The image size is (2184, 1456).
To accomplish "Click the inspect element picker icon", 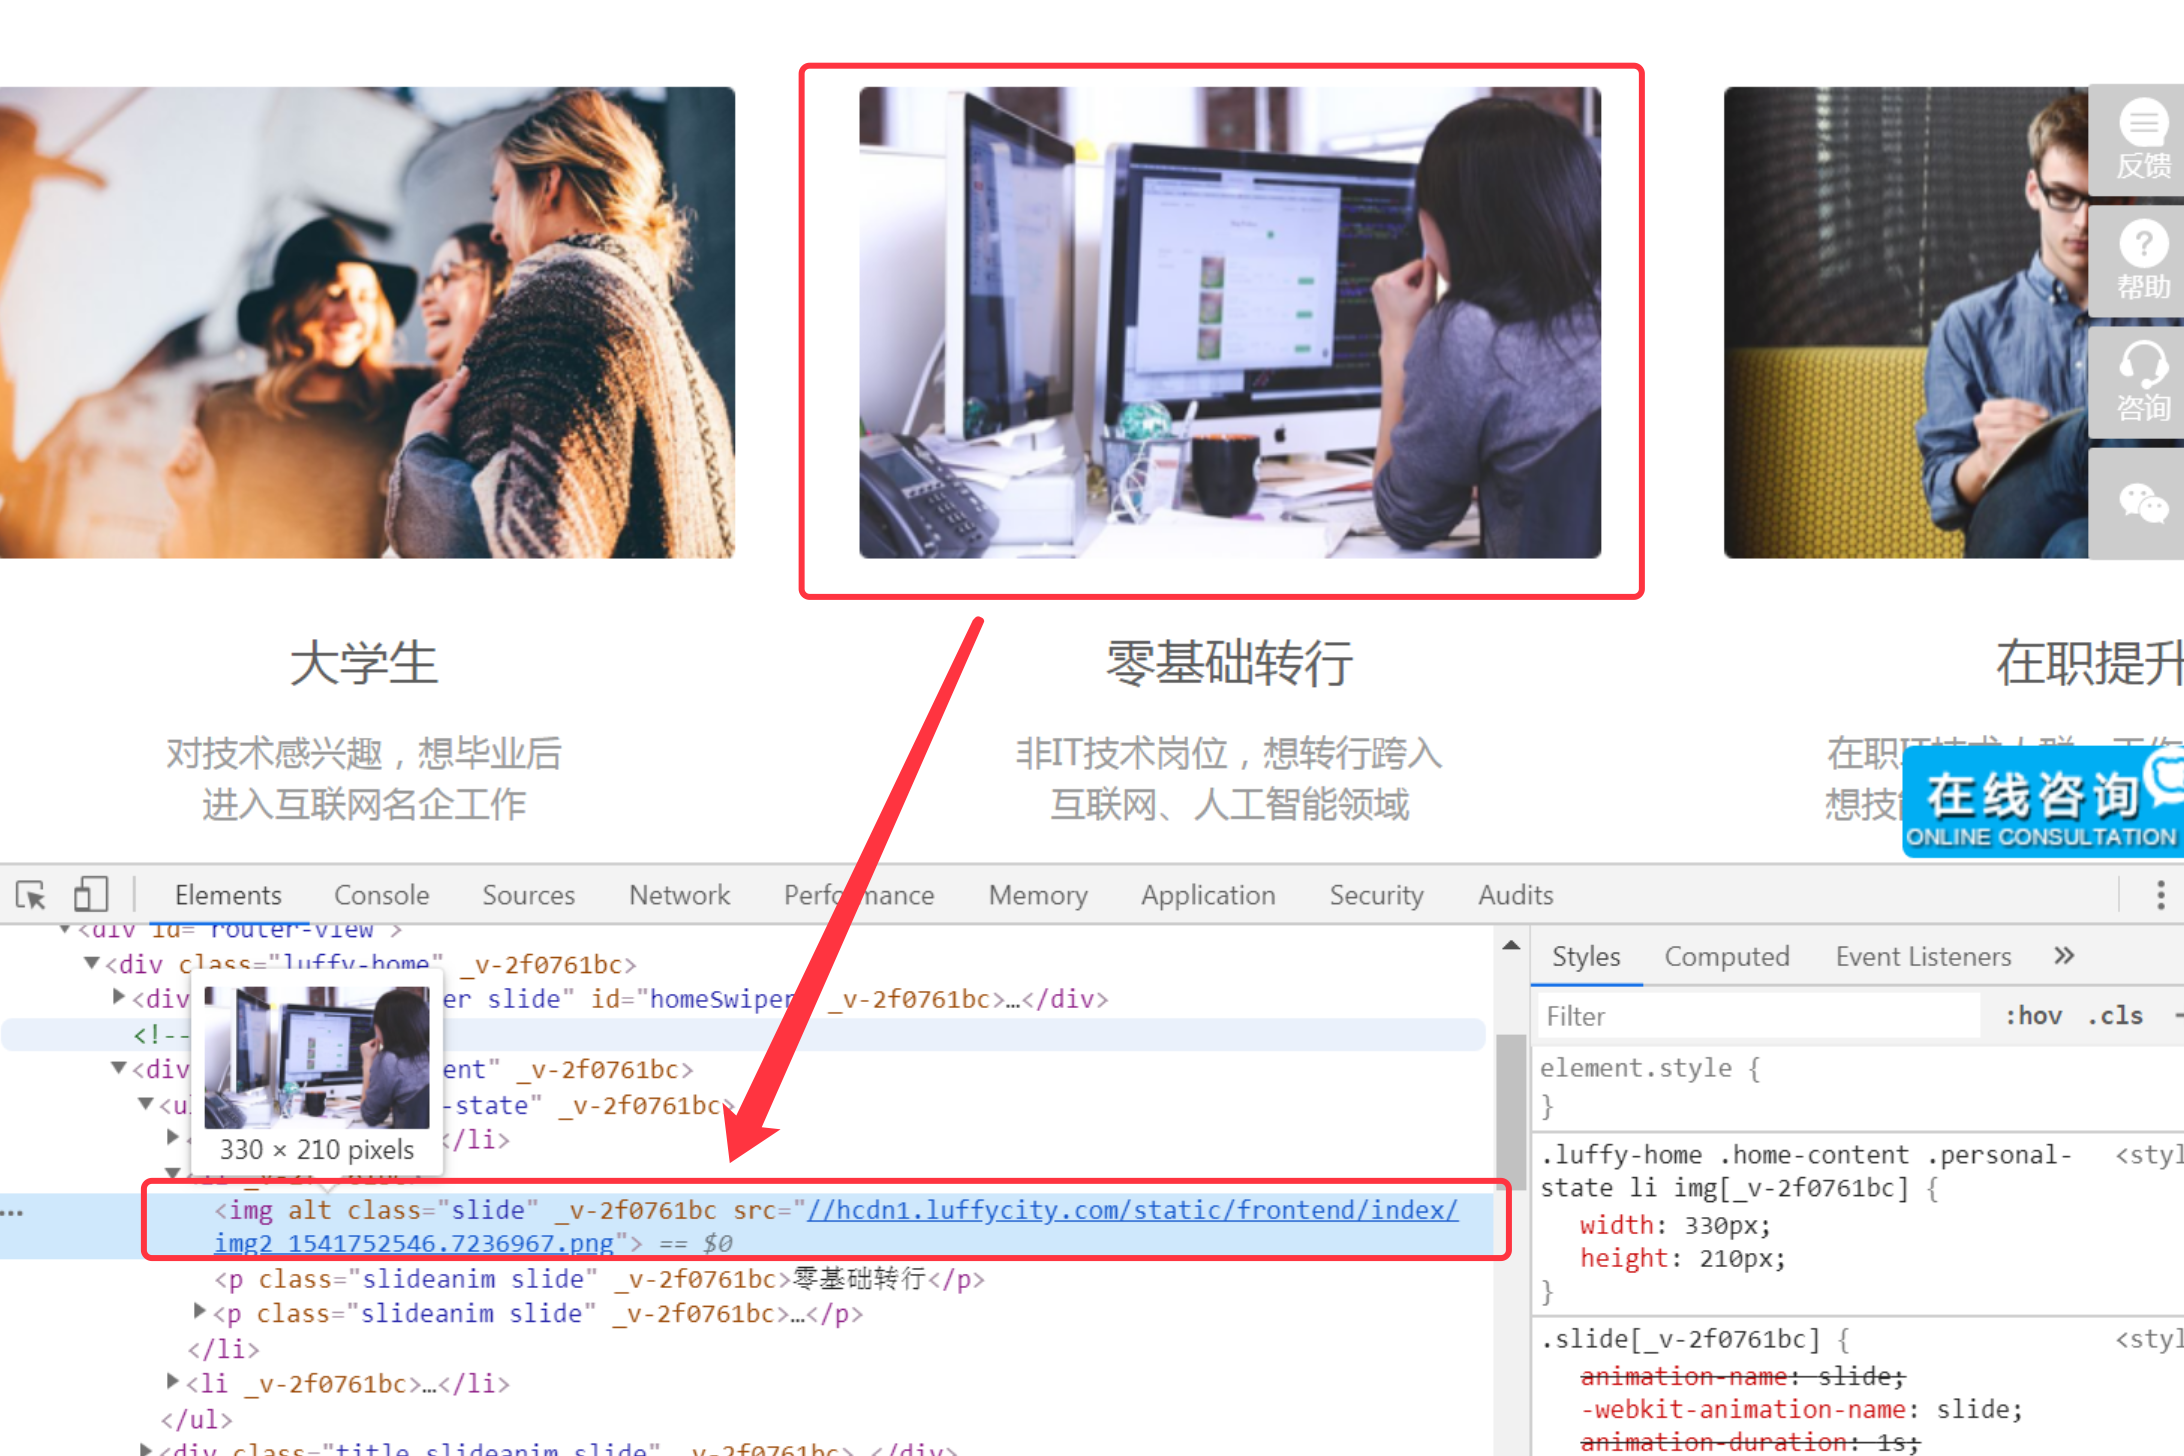I will click(x=31, y=894).
